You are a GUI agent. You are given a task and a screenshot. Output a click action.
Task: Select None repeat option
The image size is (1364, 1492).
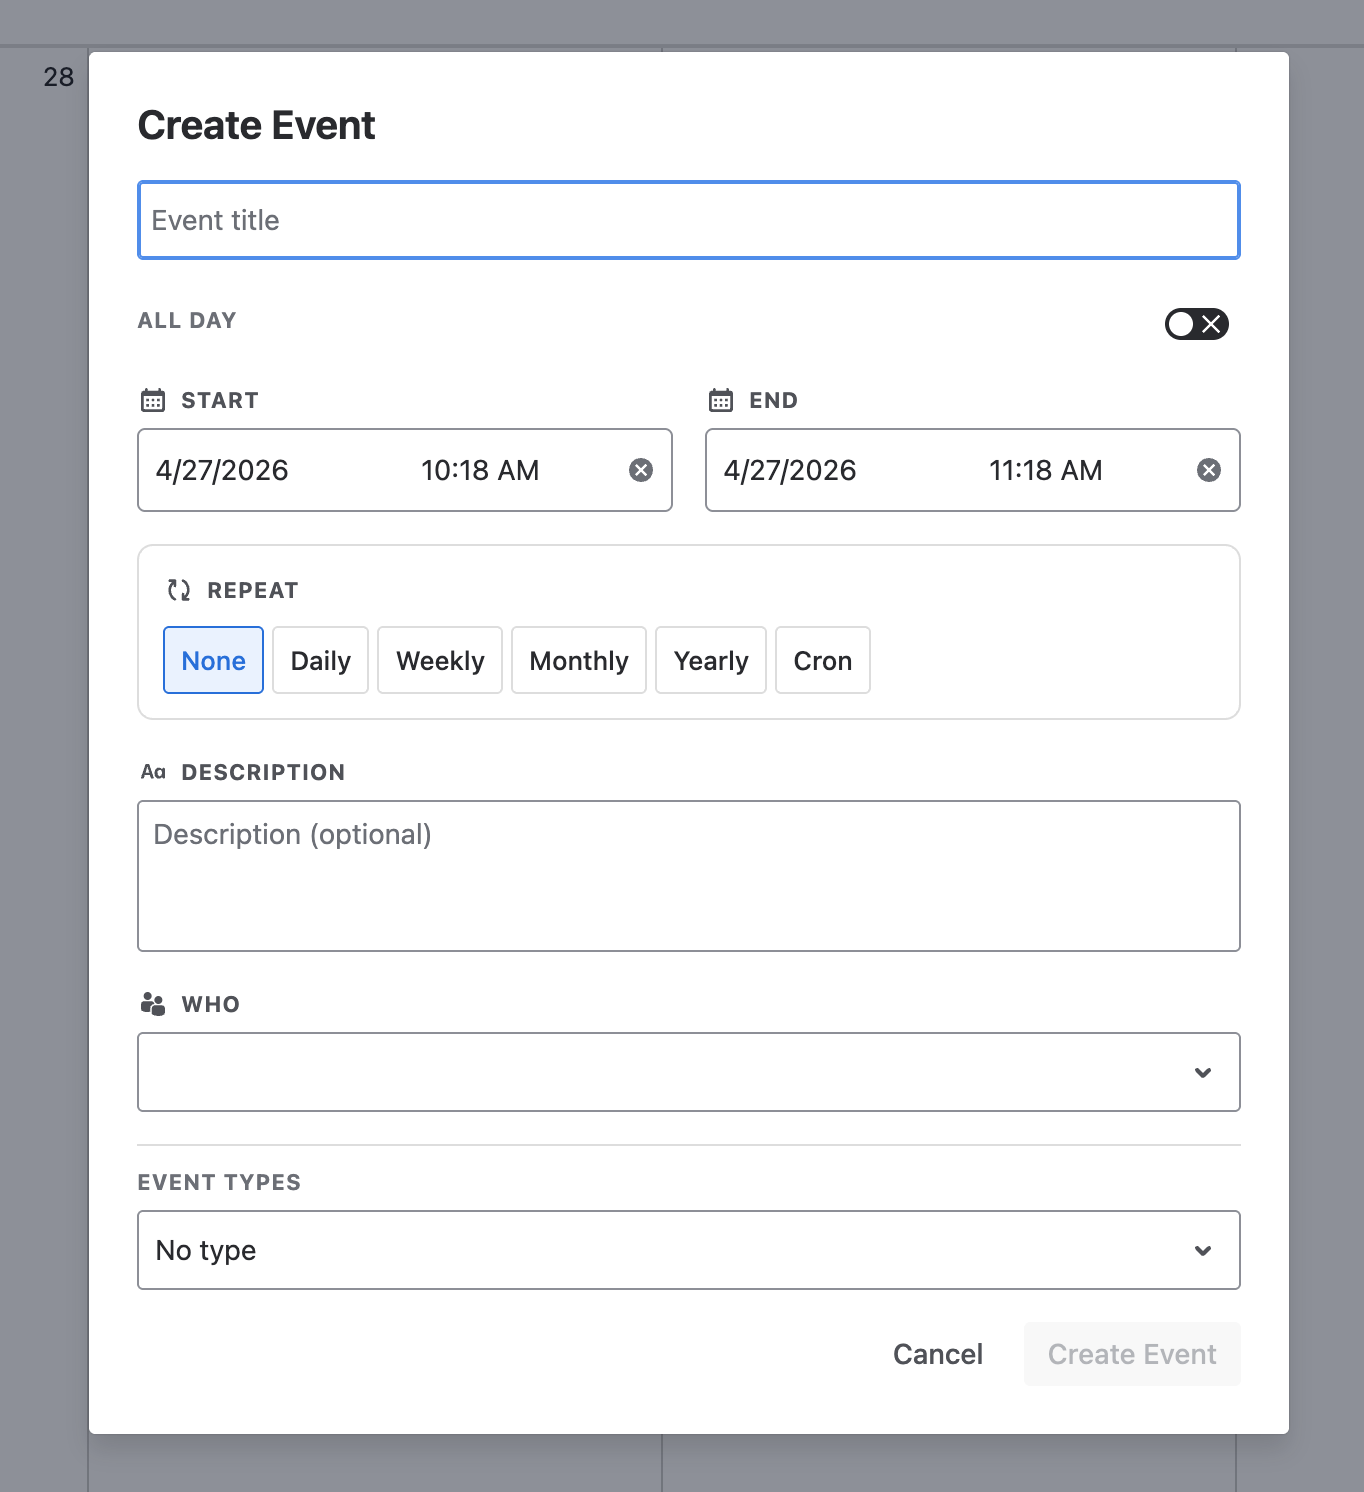(x=213, y=660)
